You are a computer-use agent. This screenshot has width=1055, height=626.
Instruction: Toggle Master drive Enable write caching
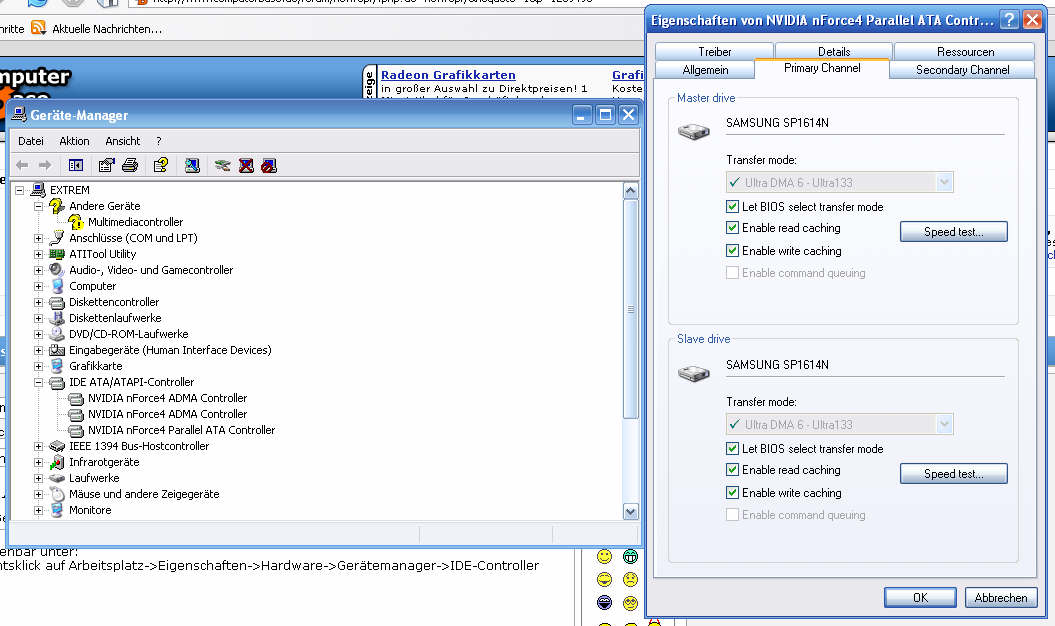point(732,250)
